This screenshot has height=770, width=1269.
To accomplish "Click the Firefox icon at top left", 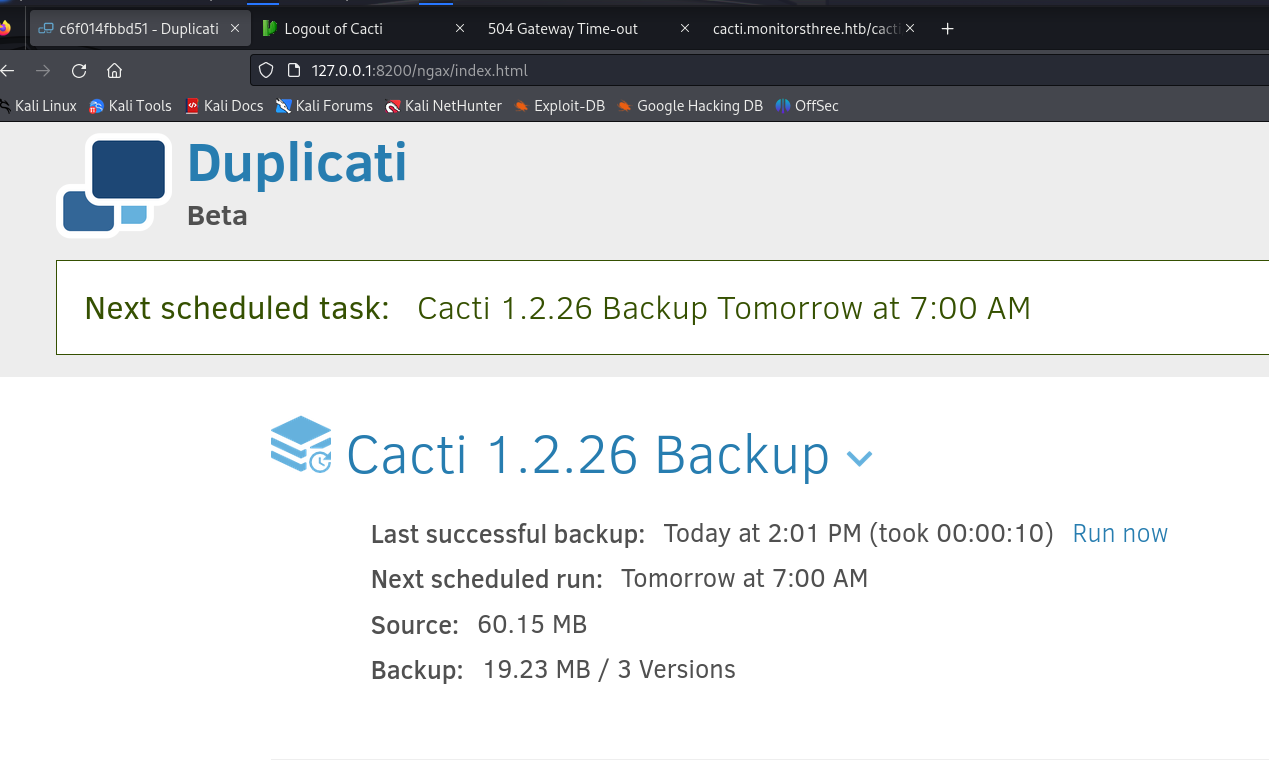I will [5, 29].
